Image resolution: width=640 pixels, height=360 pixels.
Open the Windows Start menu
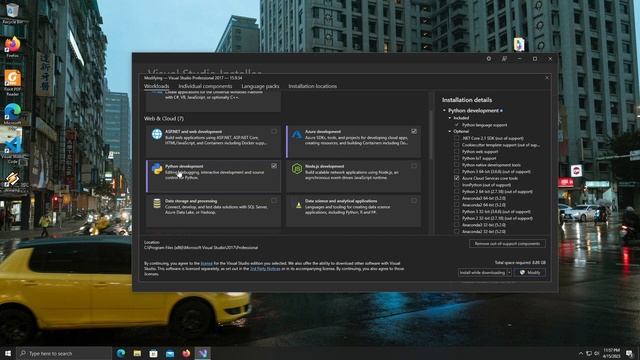[8, 353]
